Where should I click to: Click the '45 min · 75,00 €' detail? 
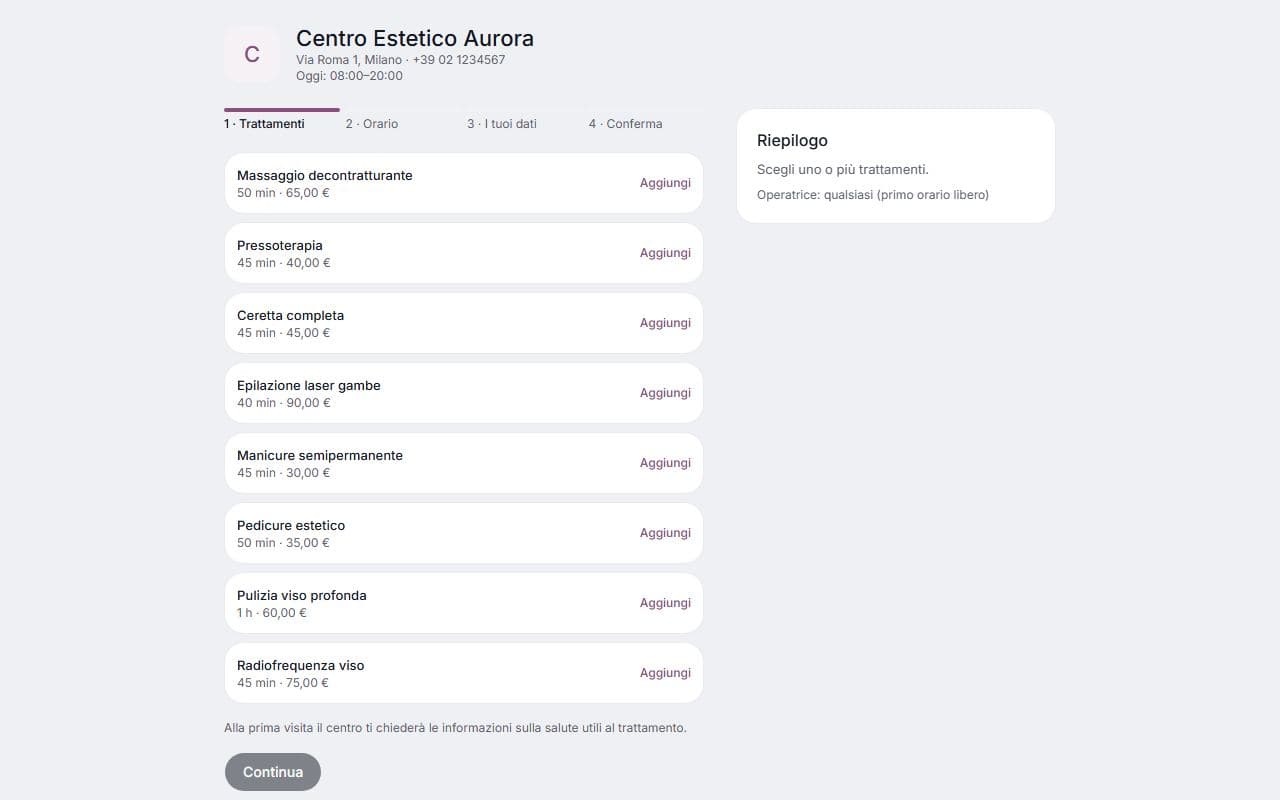[x=283, y=683]
